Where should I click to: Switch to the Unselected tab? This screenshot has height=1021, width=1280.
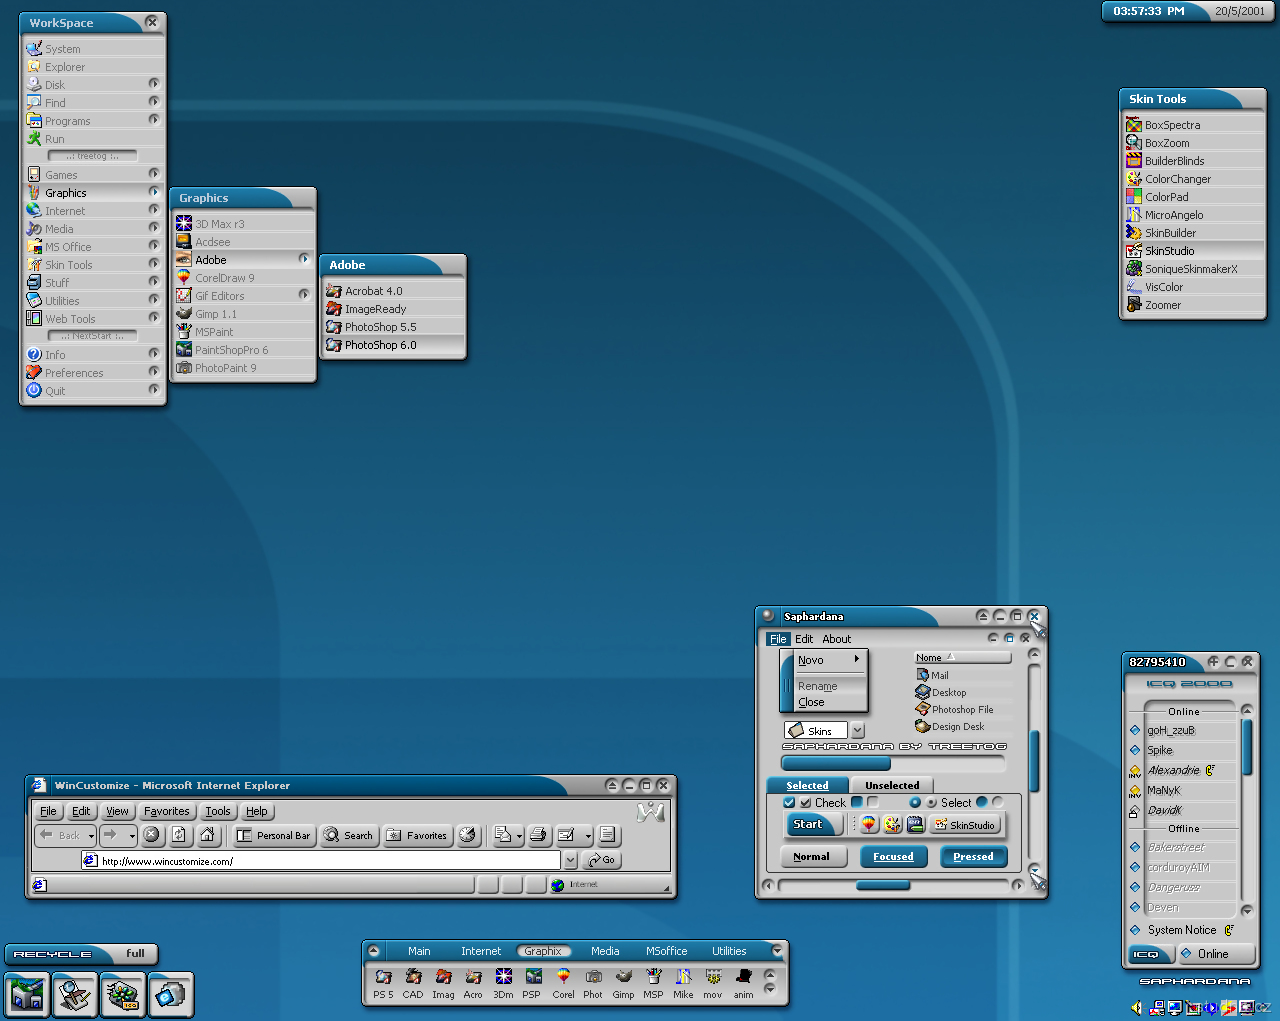tap(891, 785)
